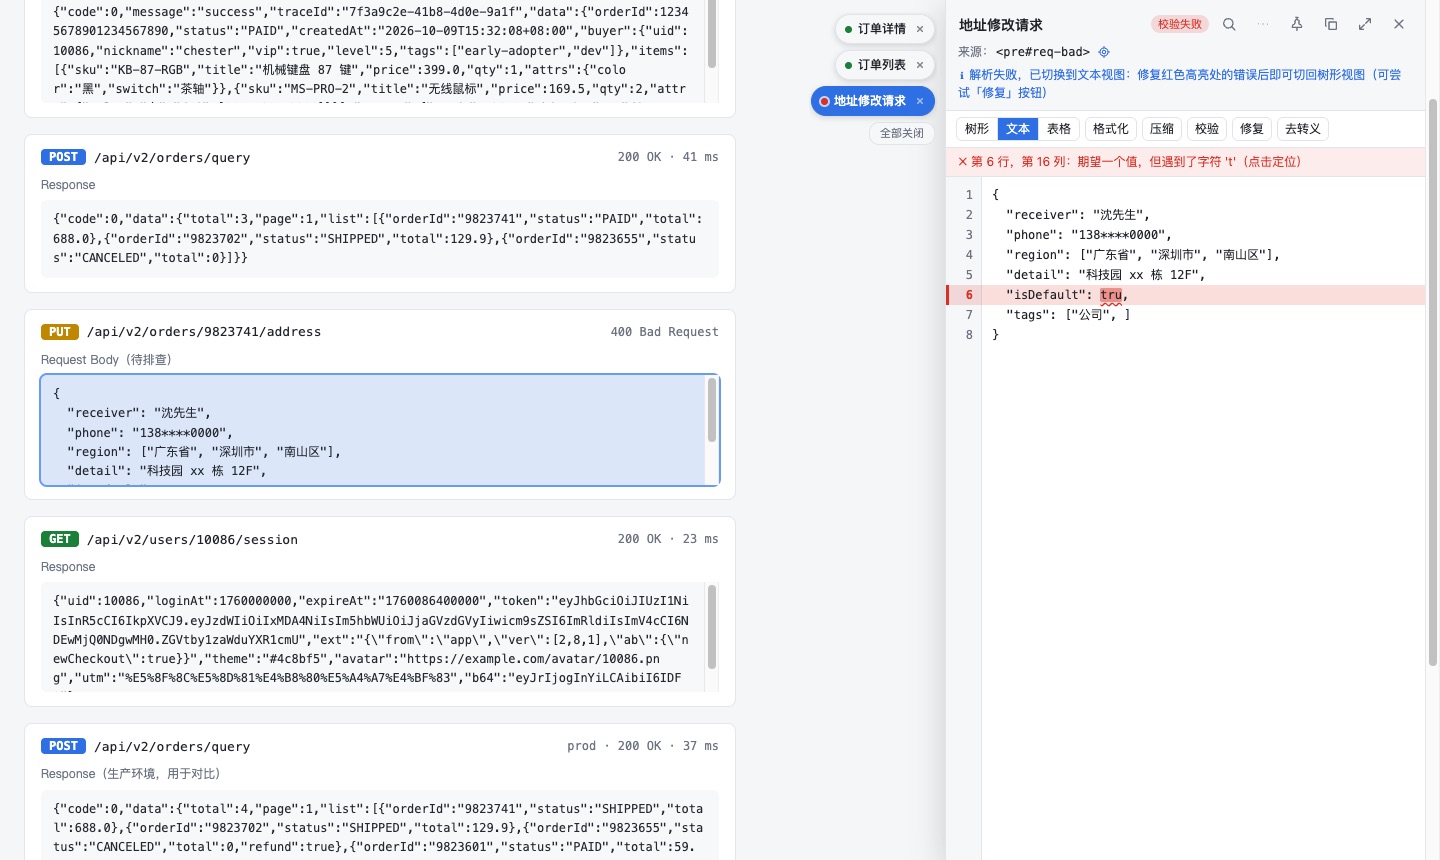
Task: Click the 格式化 button
Action: tap(1111, 129)
